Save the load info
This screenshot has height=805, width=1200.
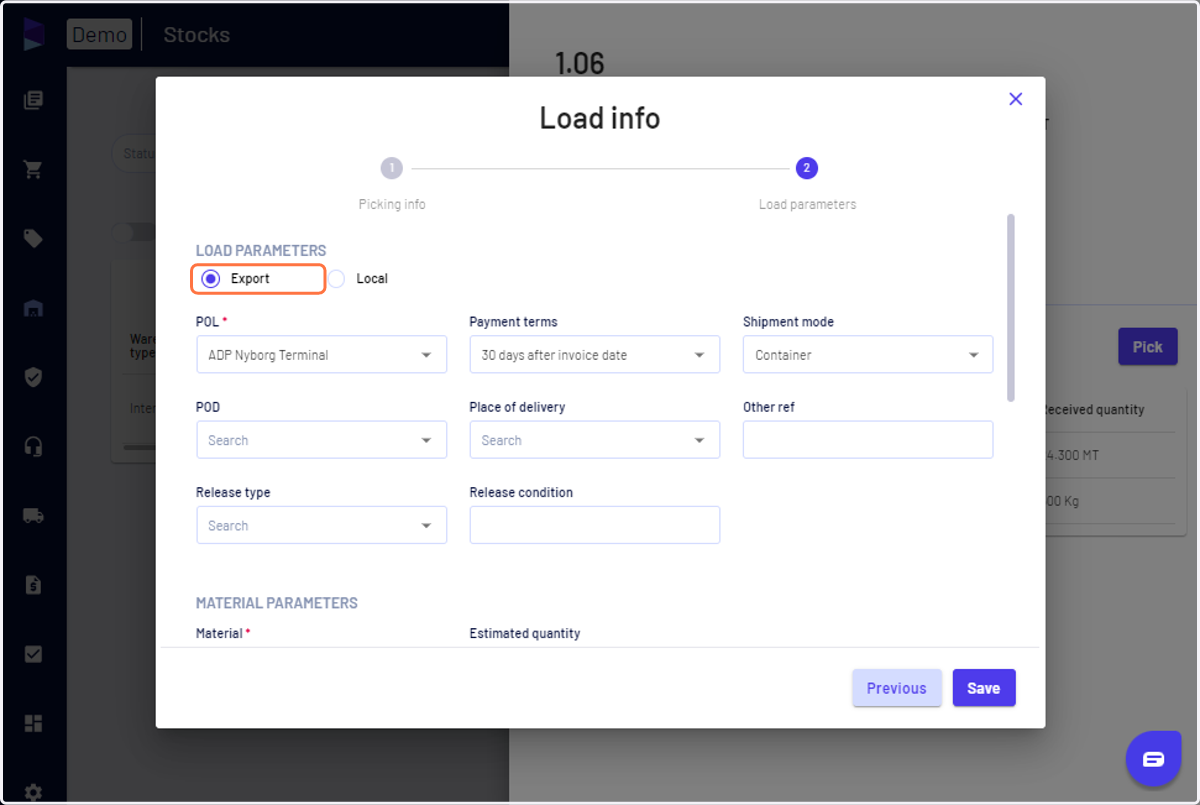pos(984,688)
